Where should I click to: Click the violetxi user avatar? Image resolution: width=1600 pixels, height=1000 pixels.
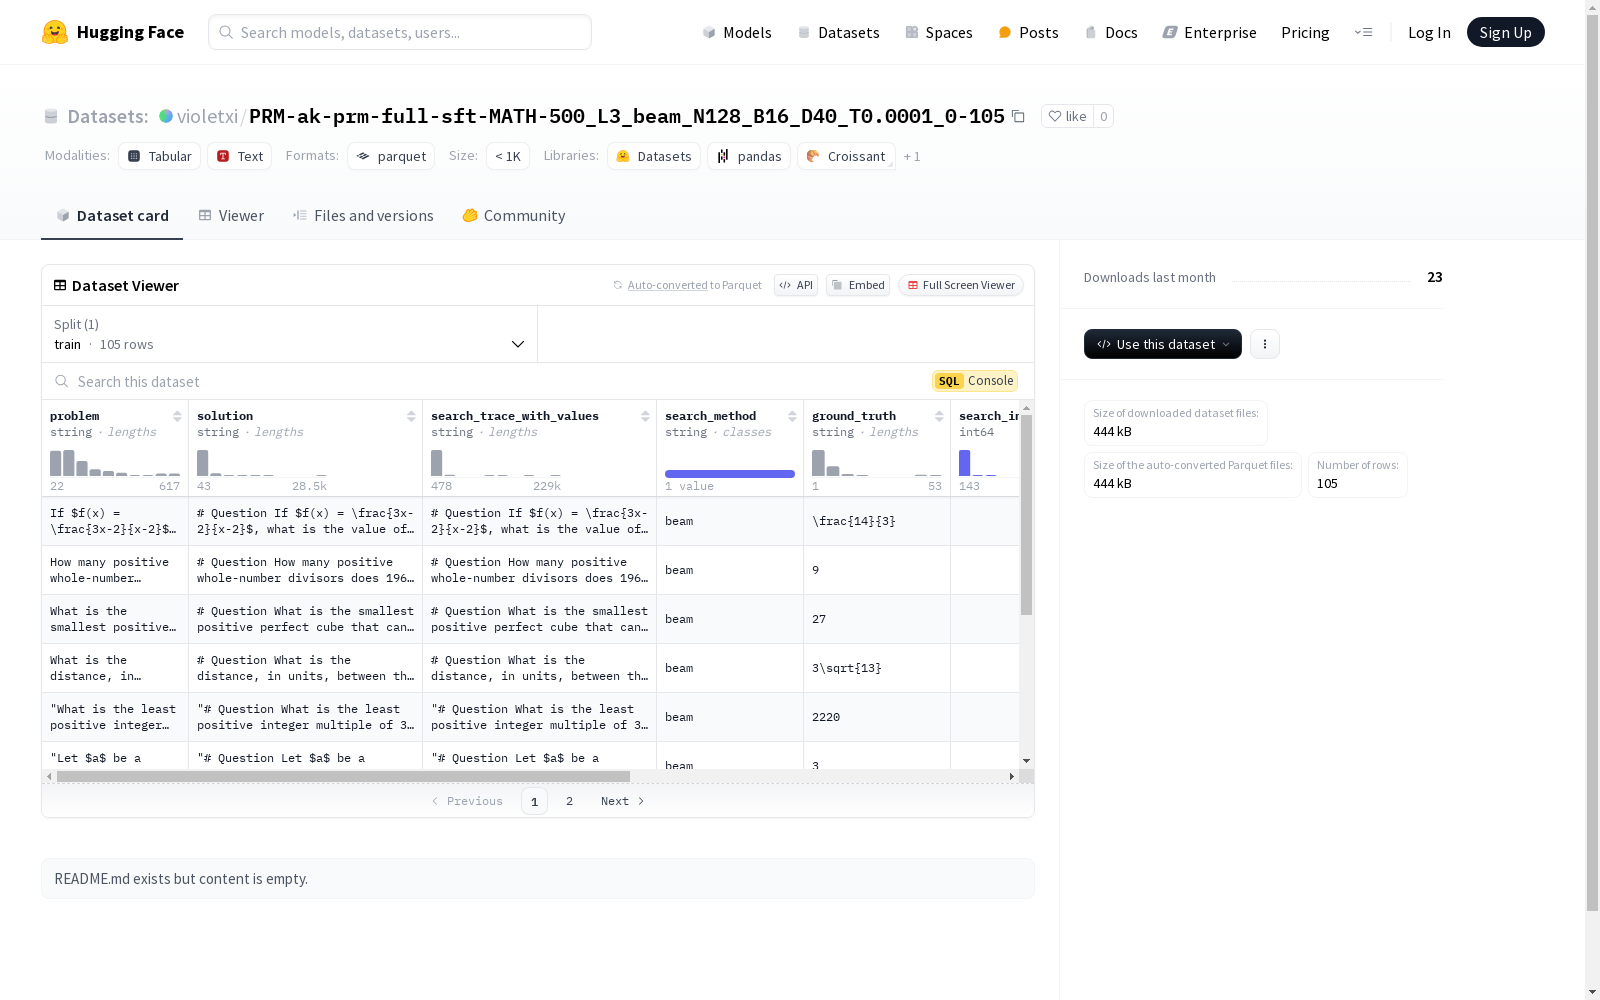[x=166, y=116]
